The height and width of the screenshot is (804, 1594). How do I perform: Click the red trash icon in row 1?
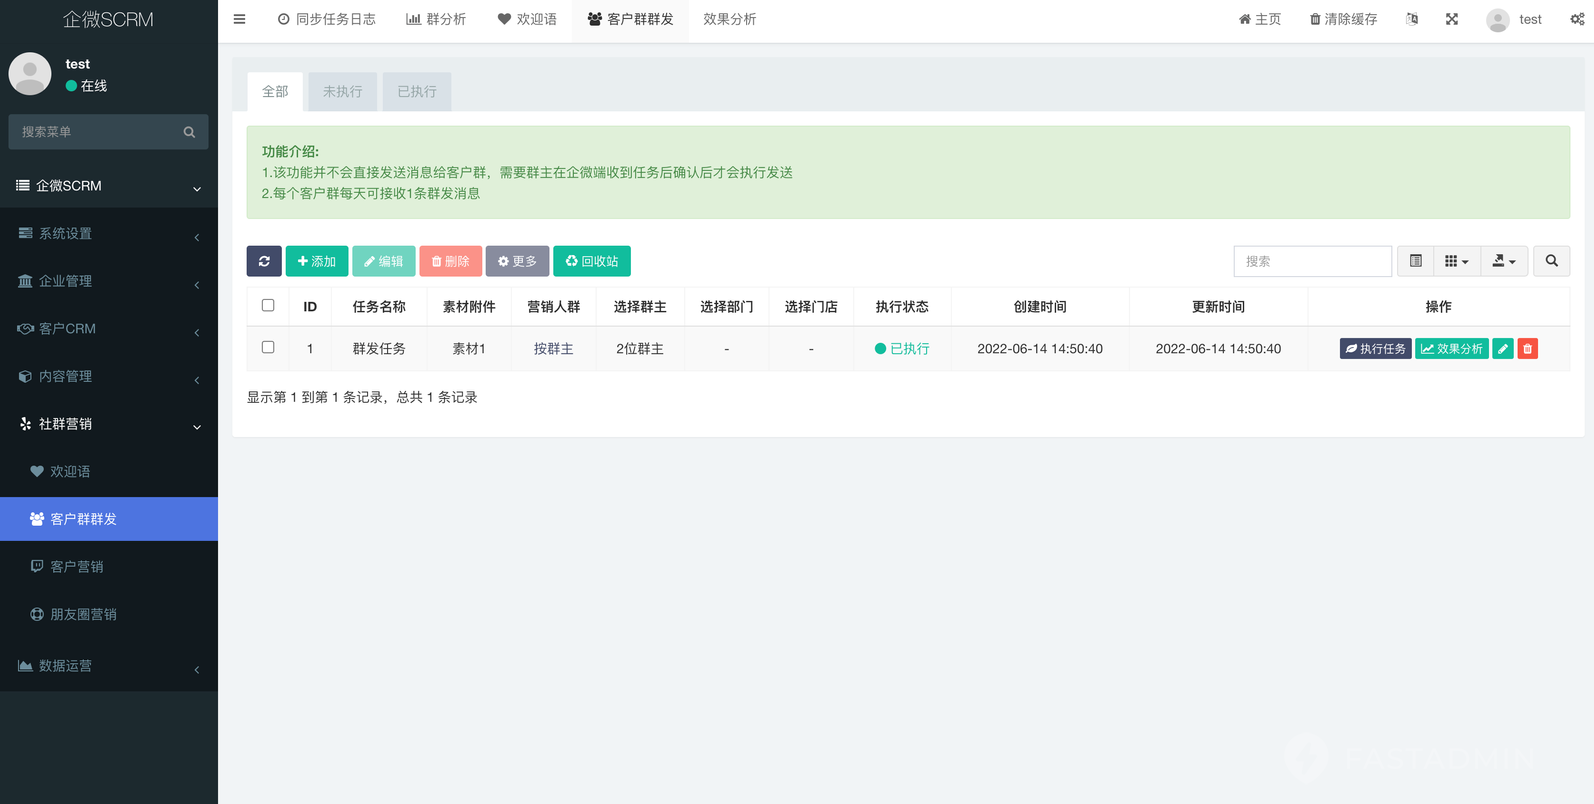tap(1527, 349)
